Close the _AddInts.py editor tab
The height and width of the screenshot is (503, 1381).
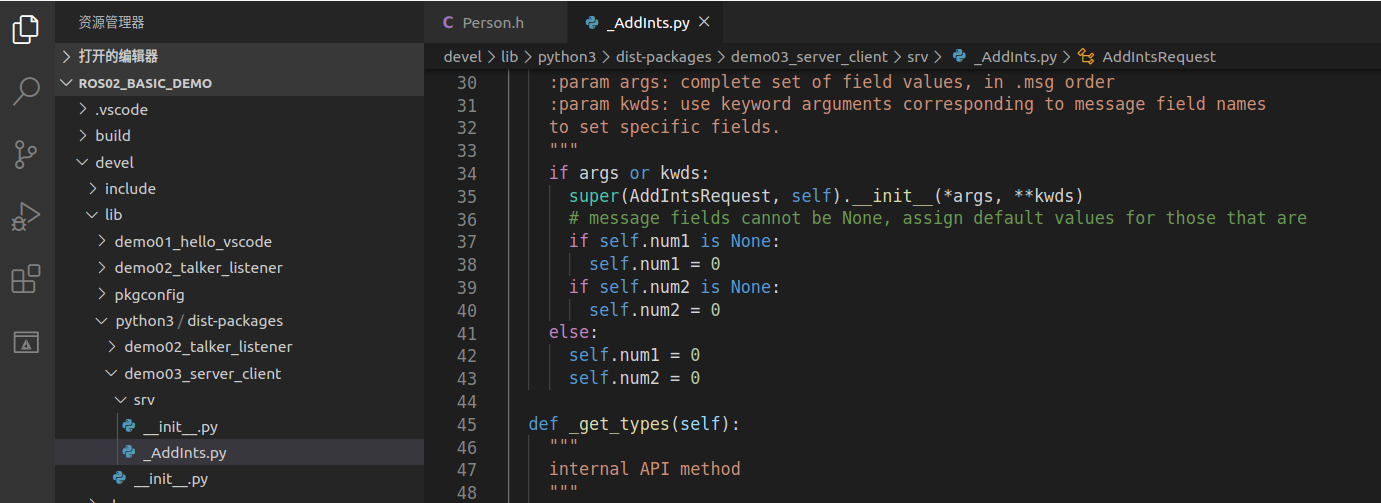pos(704,22)
